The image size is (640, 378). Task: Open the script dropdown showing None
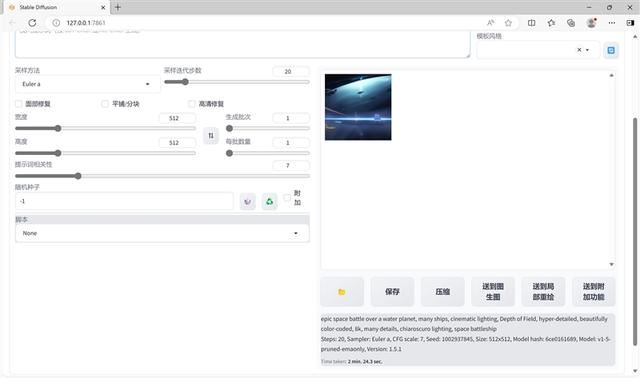162,233
